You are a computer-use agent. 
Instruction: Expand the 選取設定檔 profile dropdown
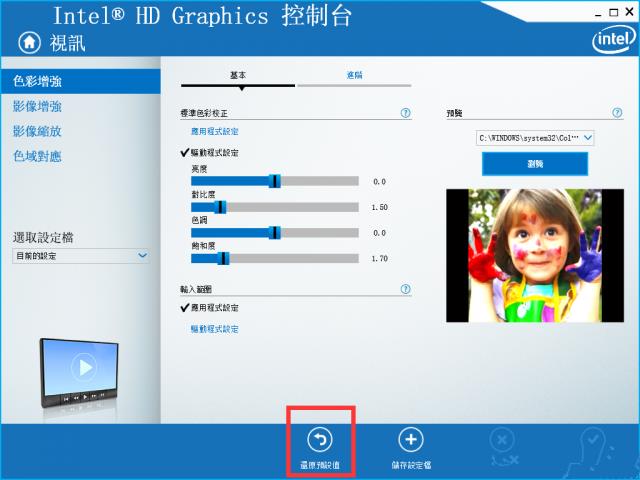[x=81, y=256]
